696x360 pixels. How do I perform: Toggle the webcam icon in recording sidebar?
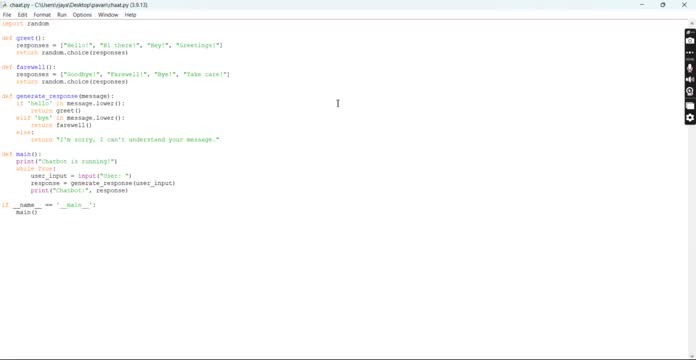click(690, 91)
